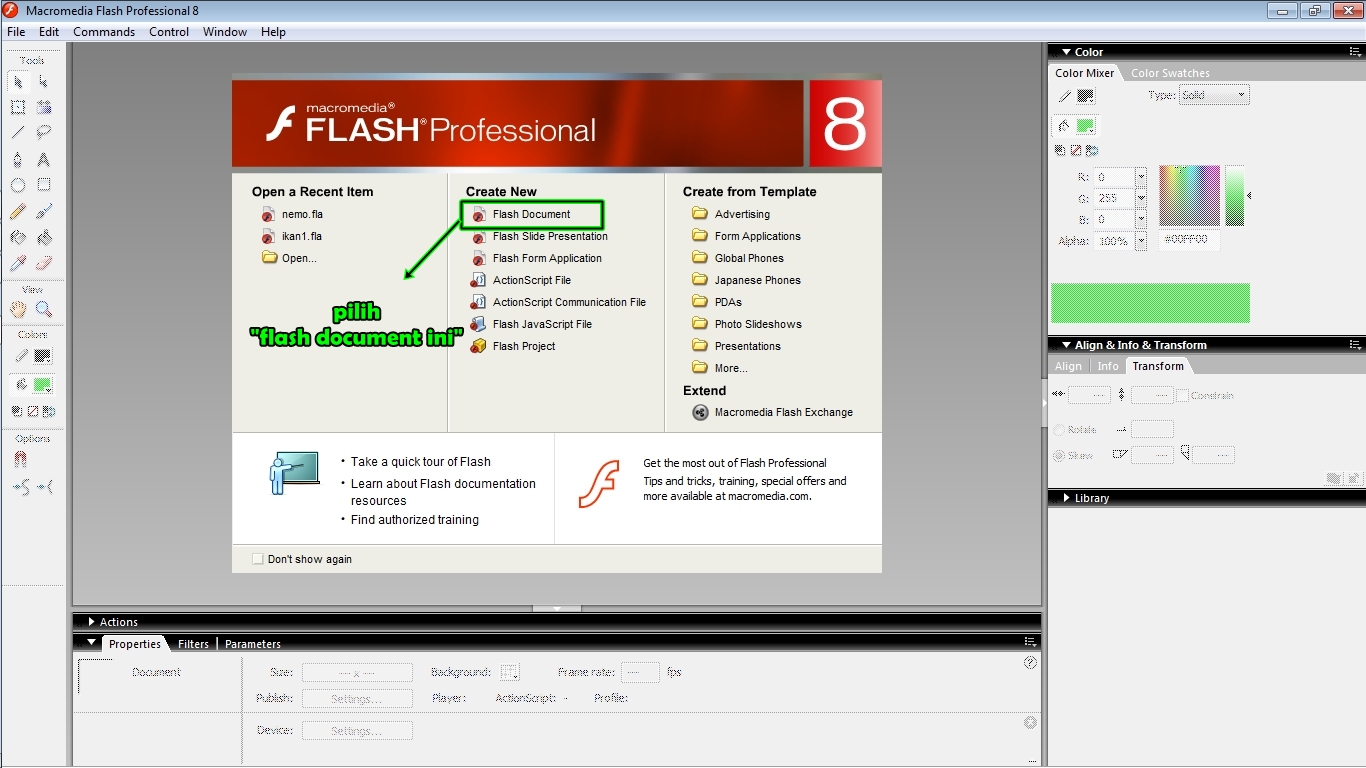This screenshot has height=768, width=1366.
Task: Select the Lasso tool
Action: [44, 132]
